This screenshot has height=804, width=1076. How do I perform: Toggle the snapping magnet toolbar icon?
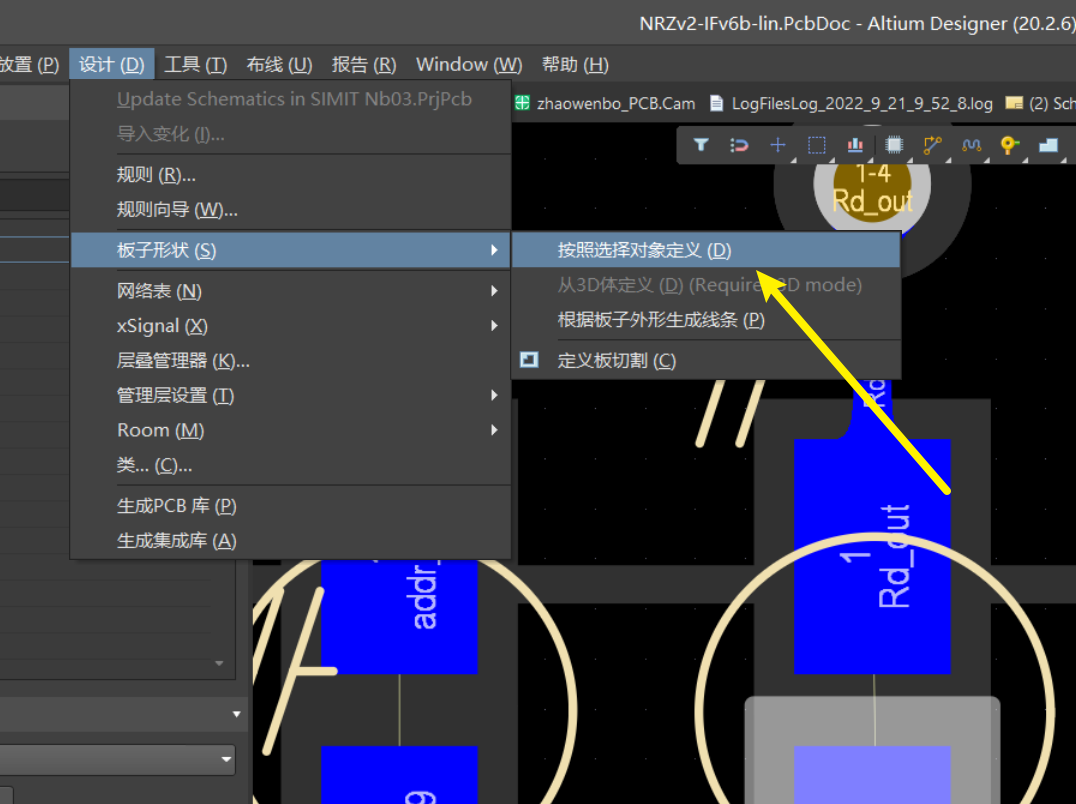(738, 144)
